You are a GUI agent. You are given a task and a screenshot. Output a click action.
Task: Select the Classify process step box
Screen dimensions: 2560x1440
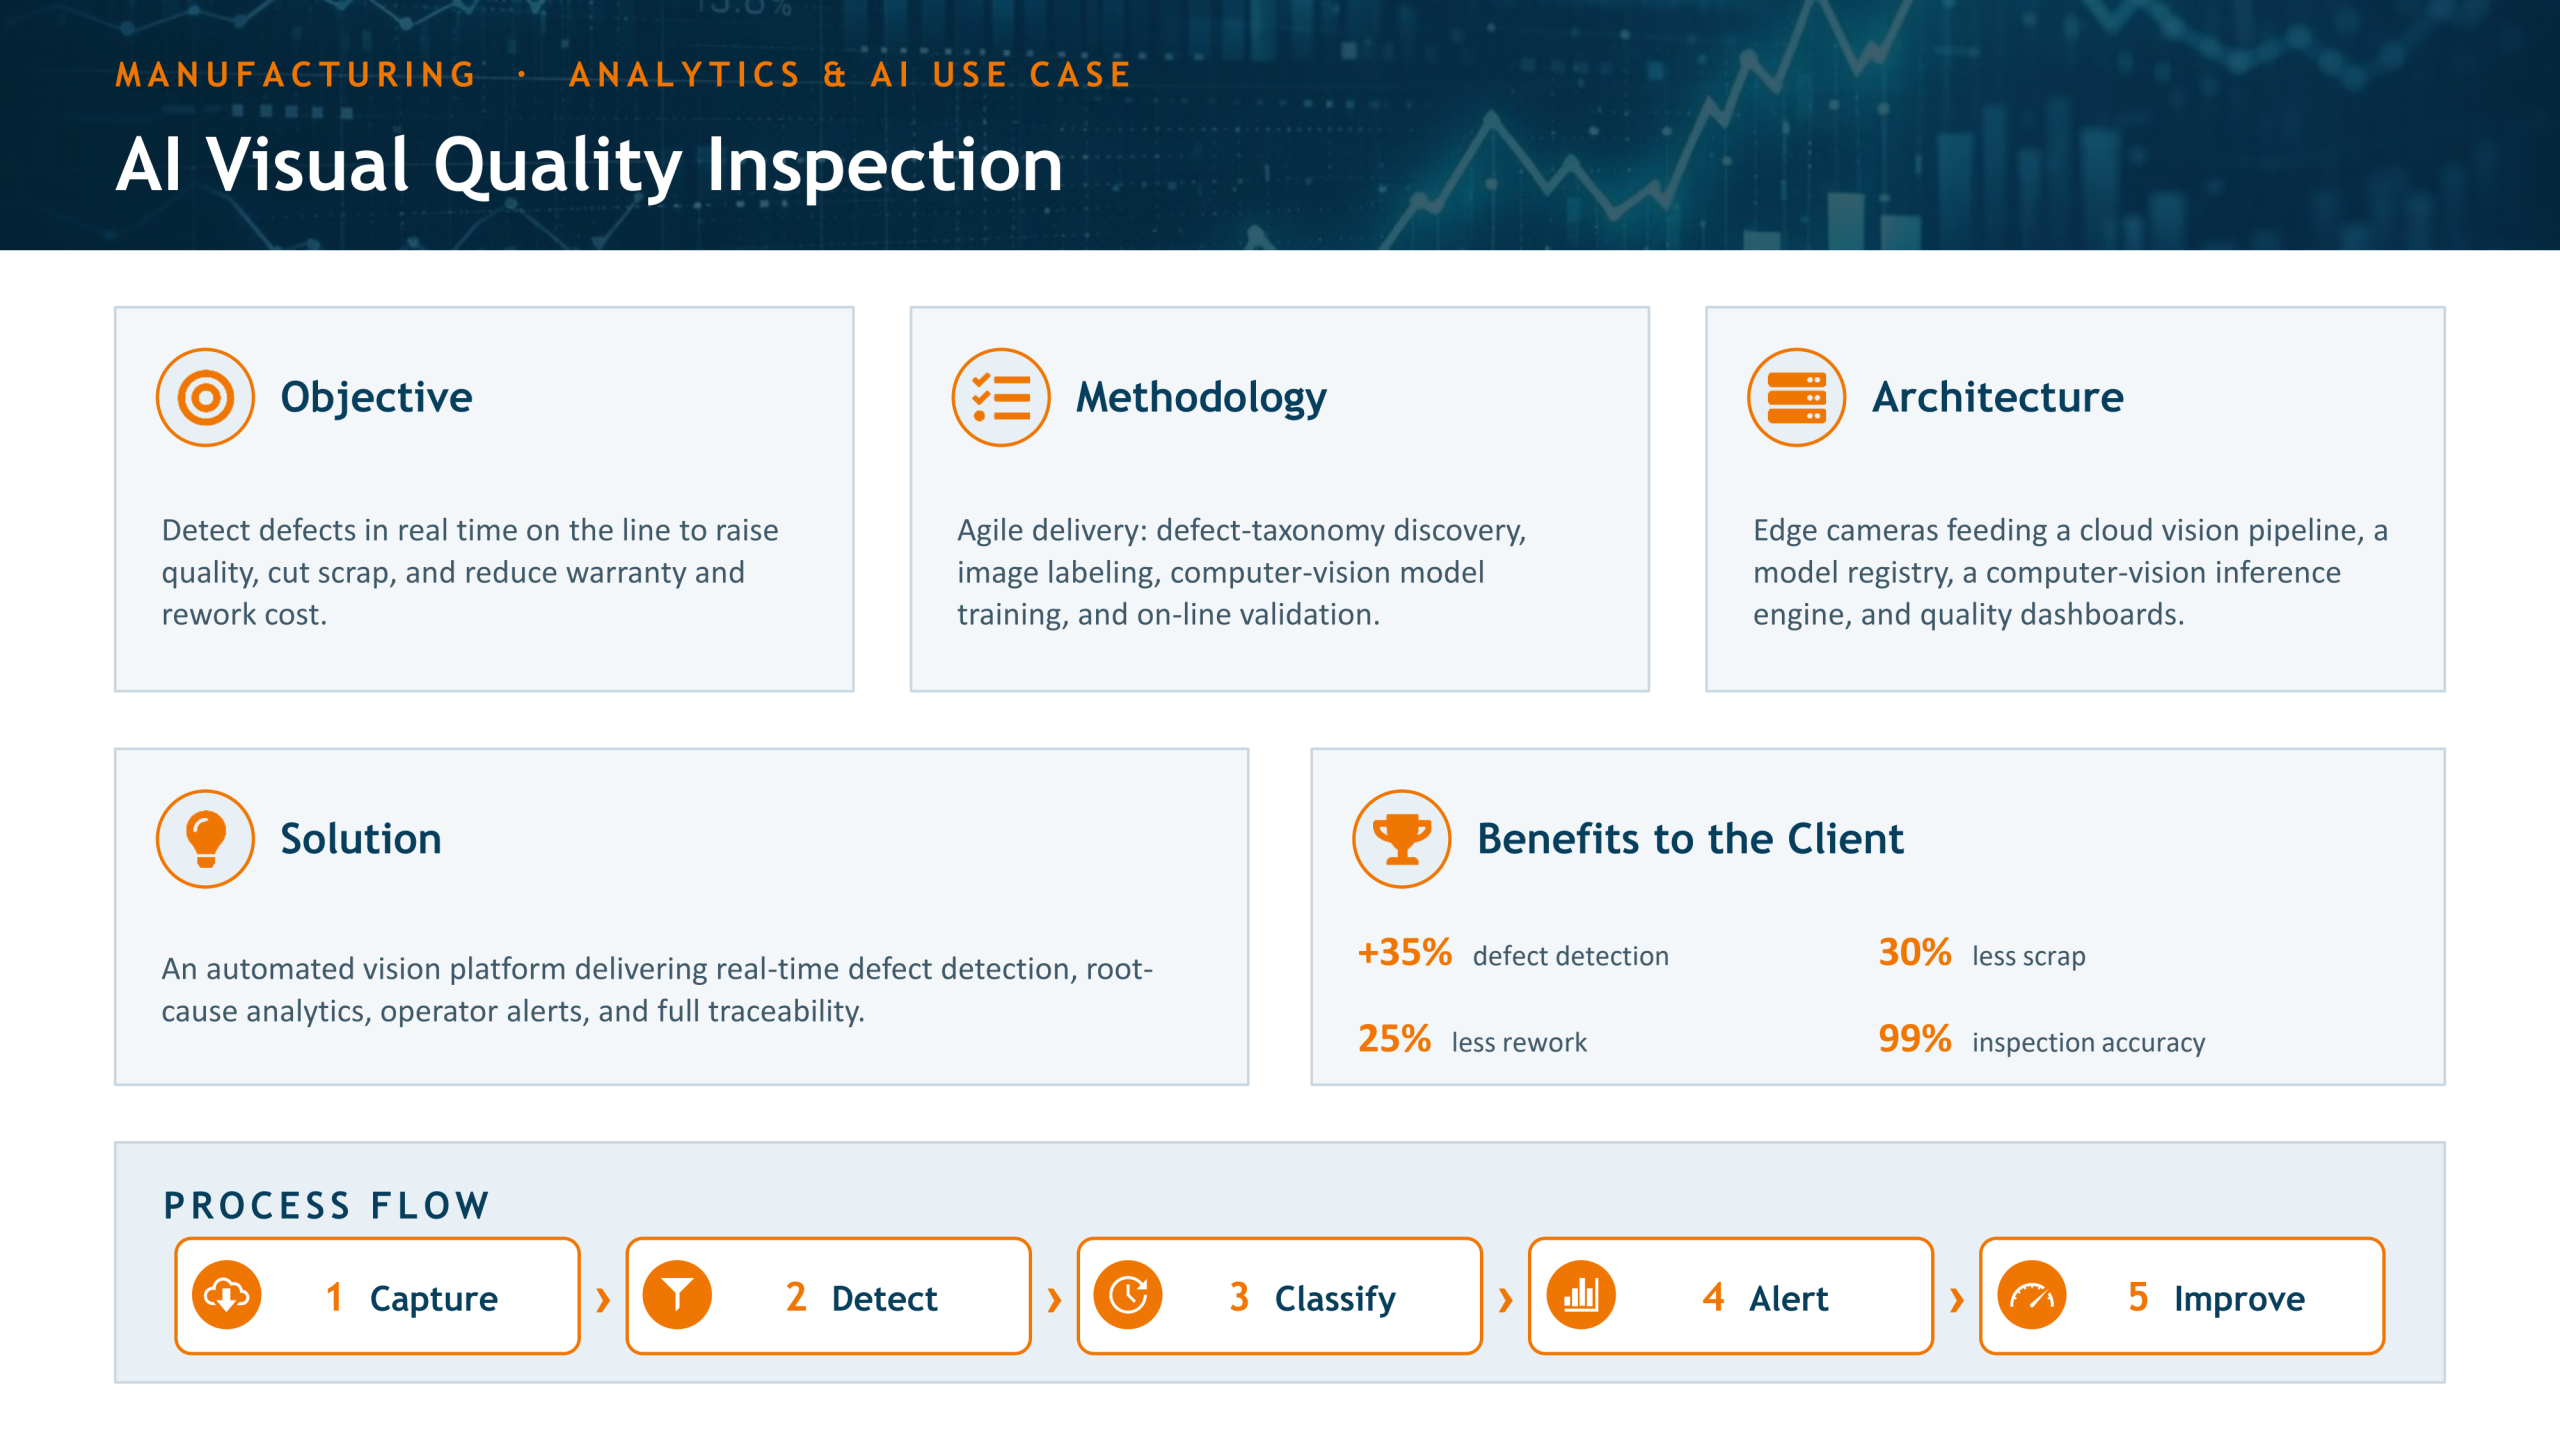[1279, 1296]
